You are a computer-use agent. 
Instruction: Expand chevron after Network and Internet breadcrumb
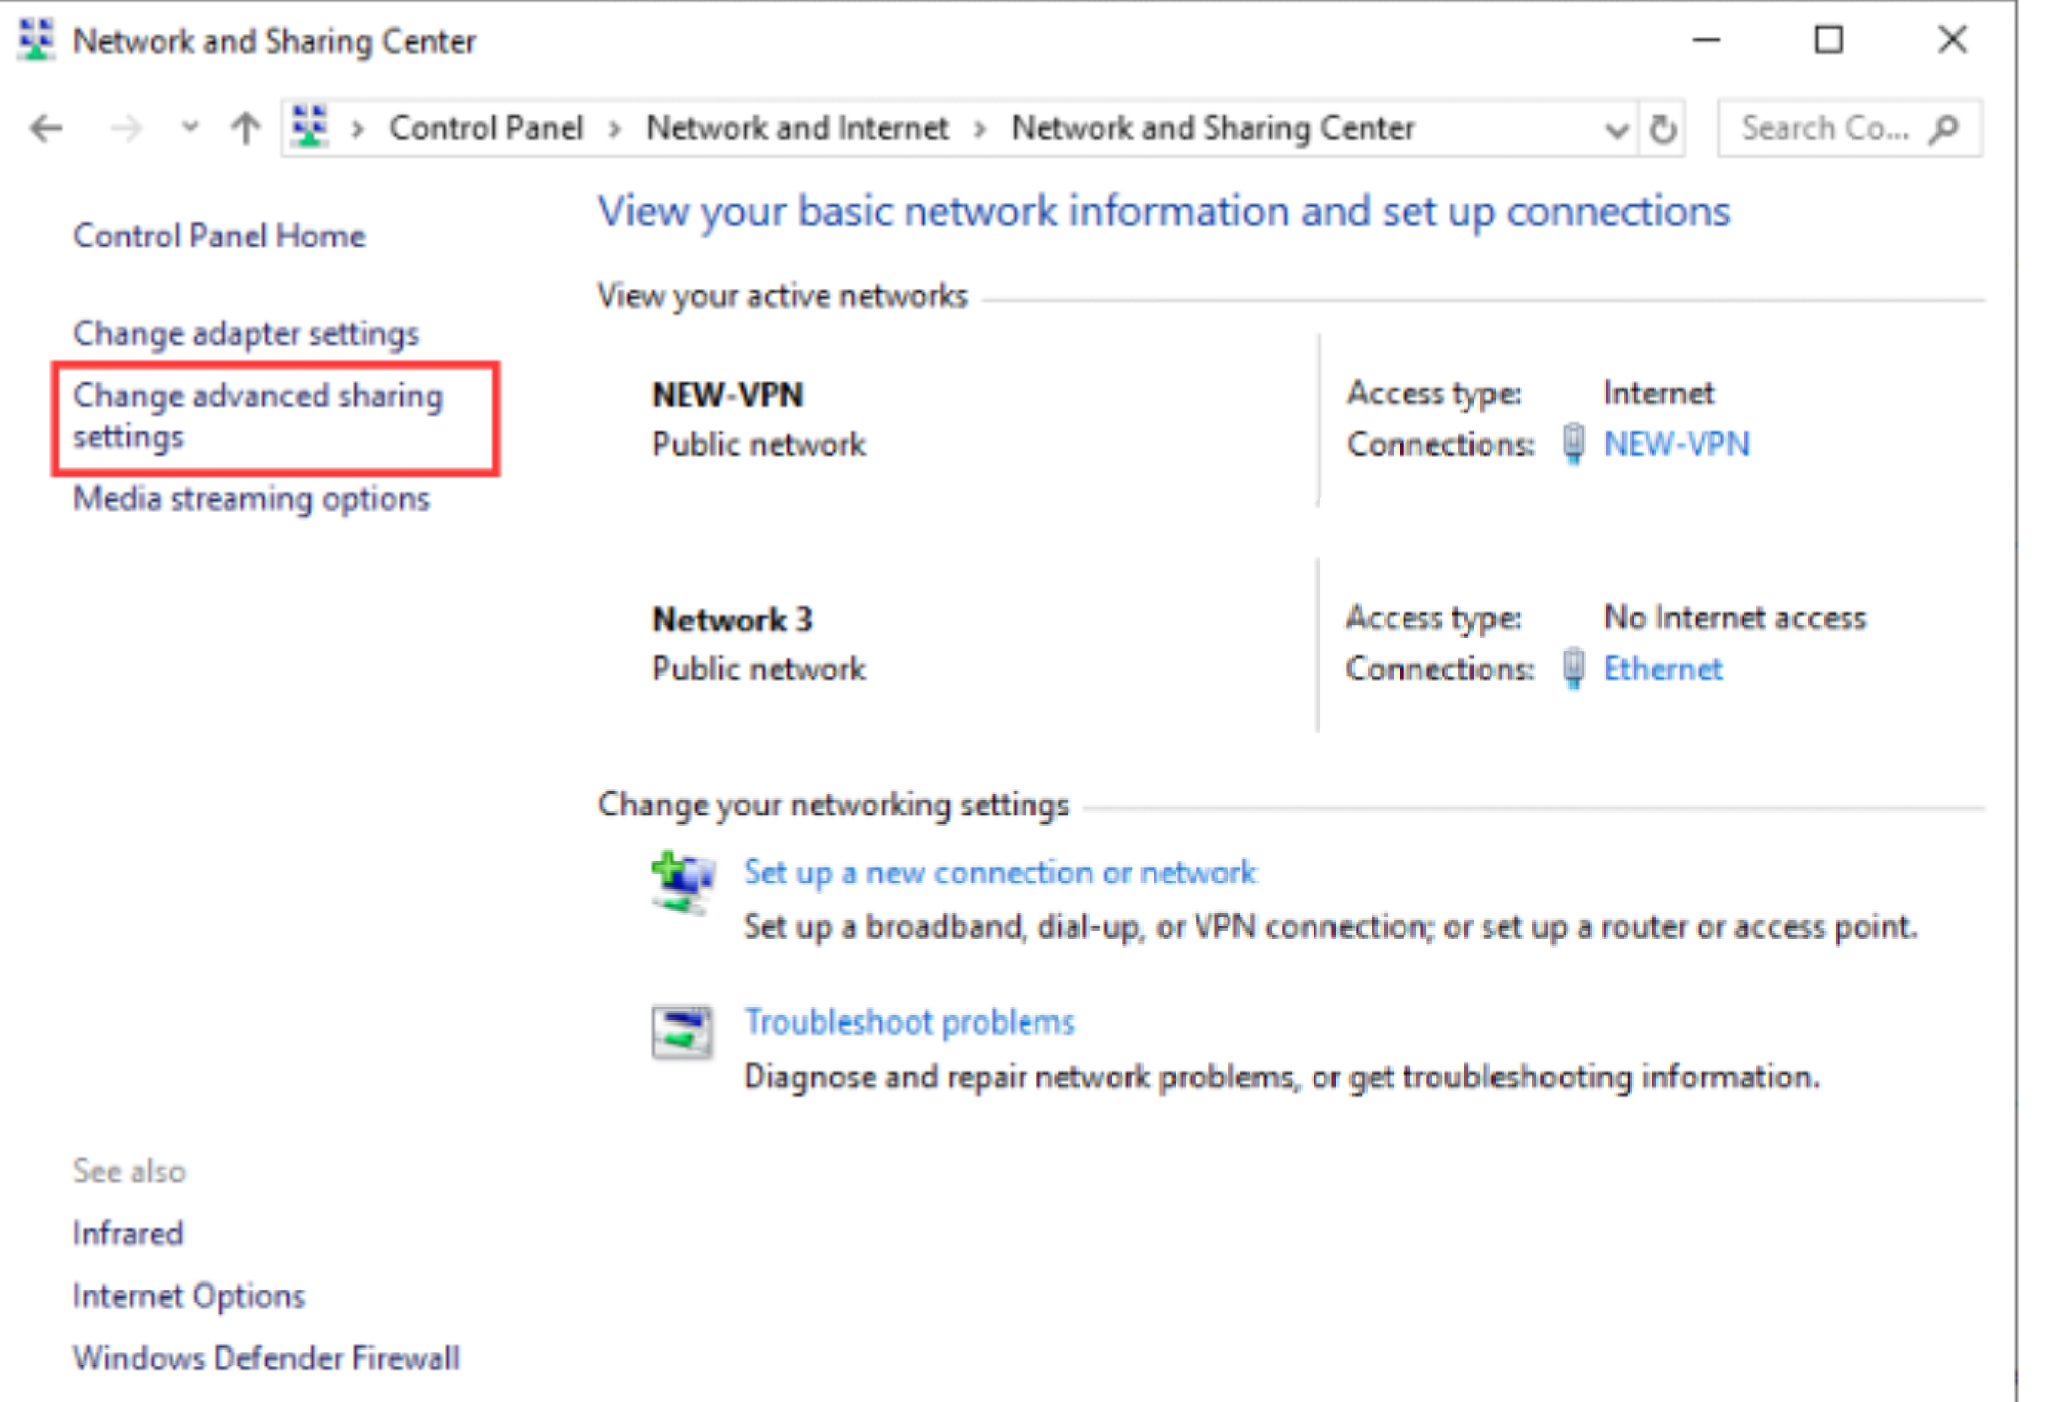coord(980,129)
